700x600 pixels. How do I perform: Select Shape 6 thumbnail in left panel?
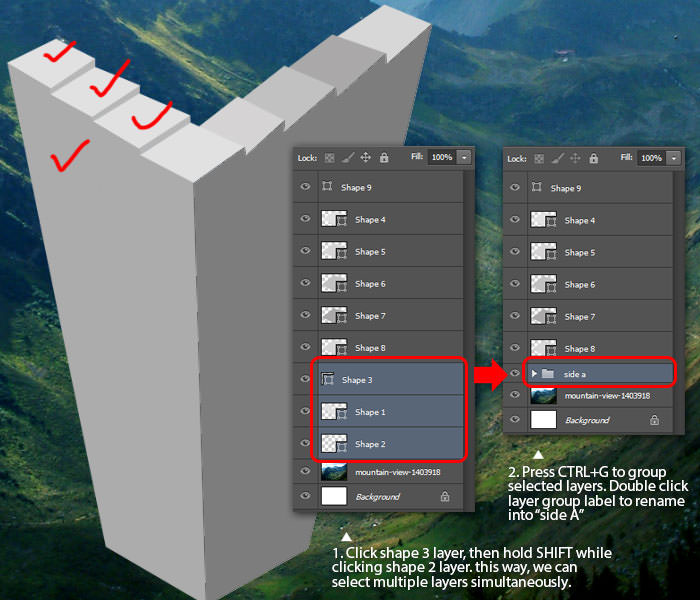click(x=334, y=283)
